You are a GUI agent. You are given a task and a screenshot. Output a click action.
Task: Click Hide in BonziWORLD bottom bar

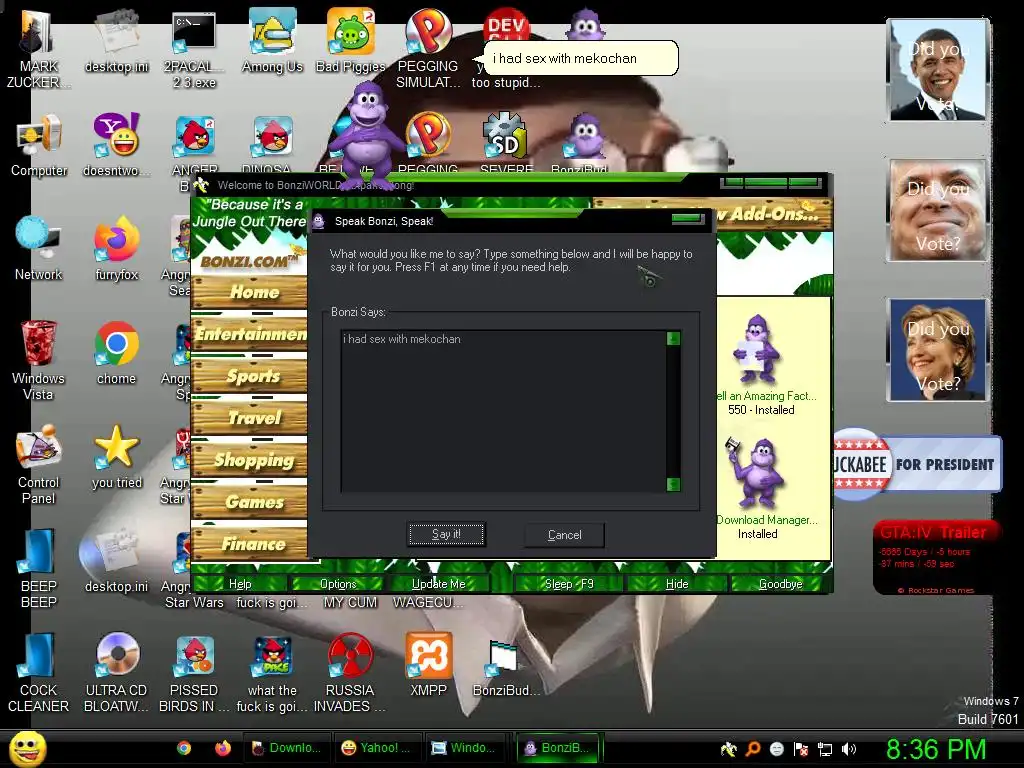[677, 584]
